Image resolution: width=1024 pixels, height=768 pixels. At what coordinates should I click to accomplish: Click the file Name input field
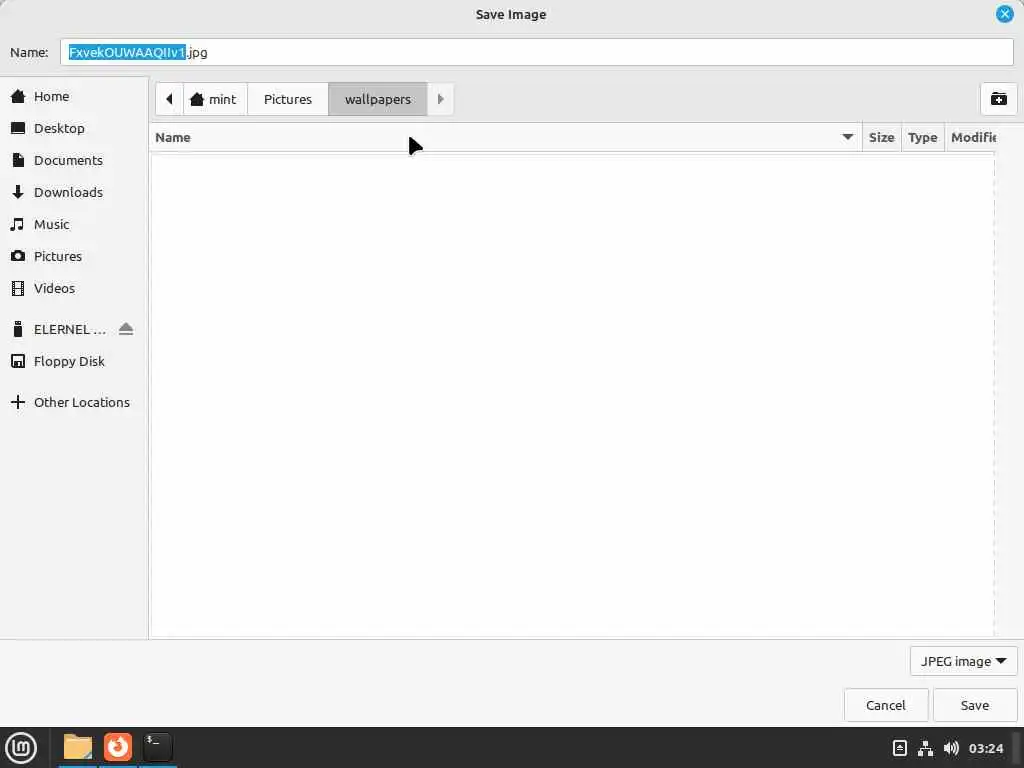[537, 52]
